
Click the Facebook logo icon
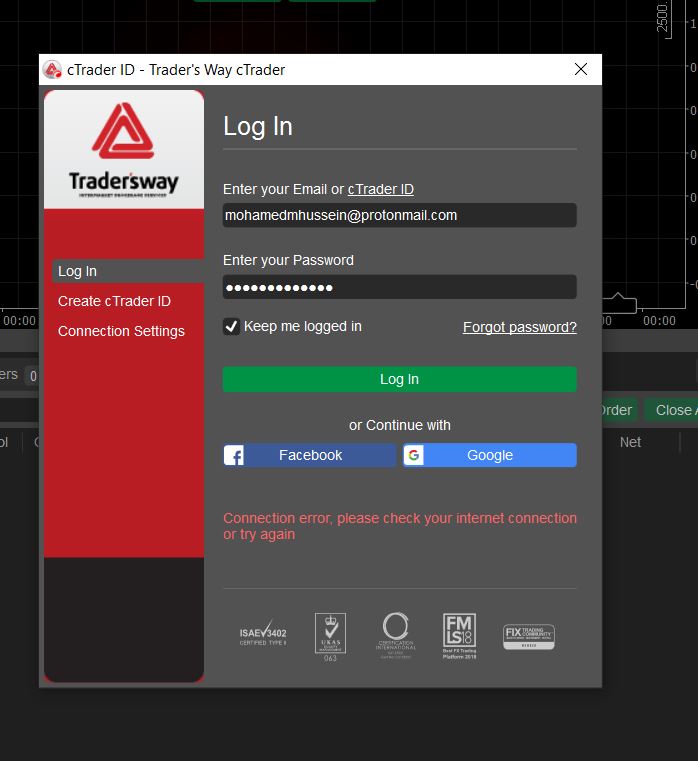pyautogui.click(x=234, y=455)
